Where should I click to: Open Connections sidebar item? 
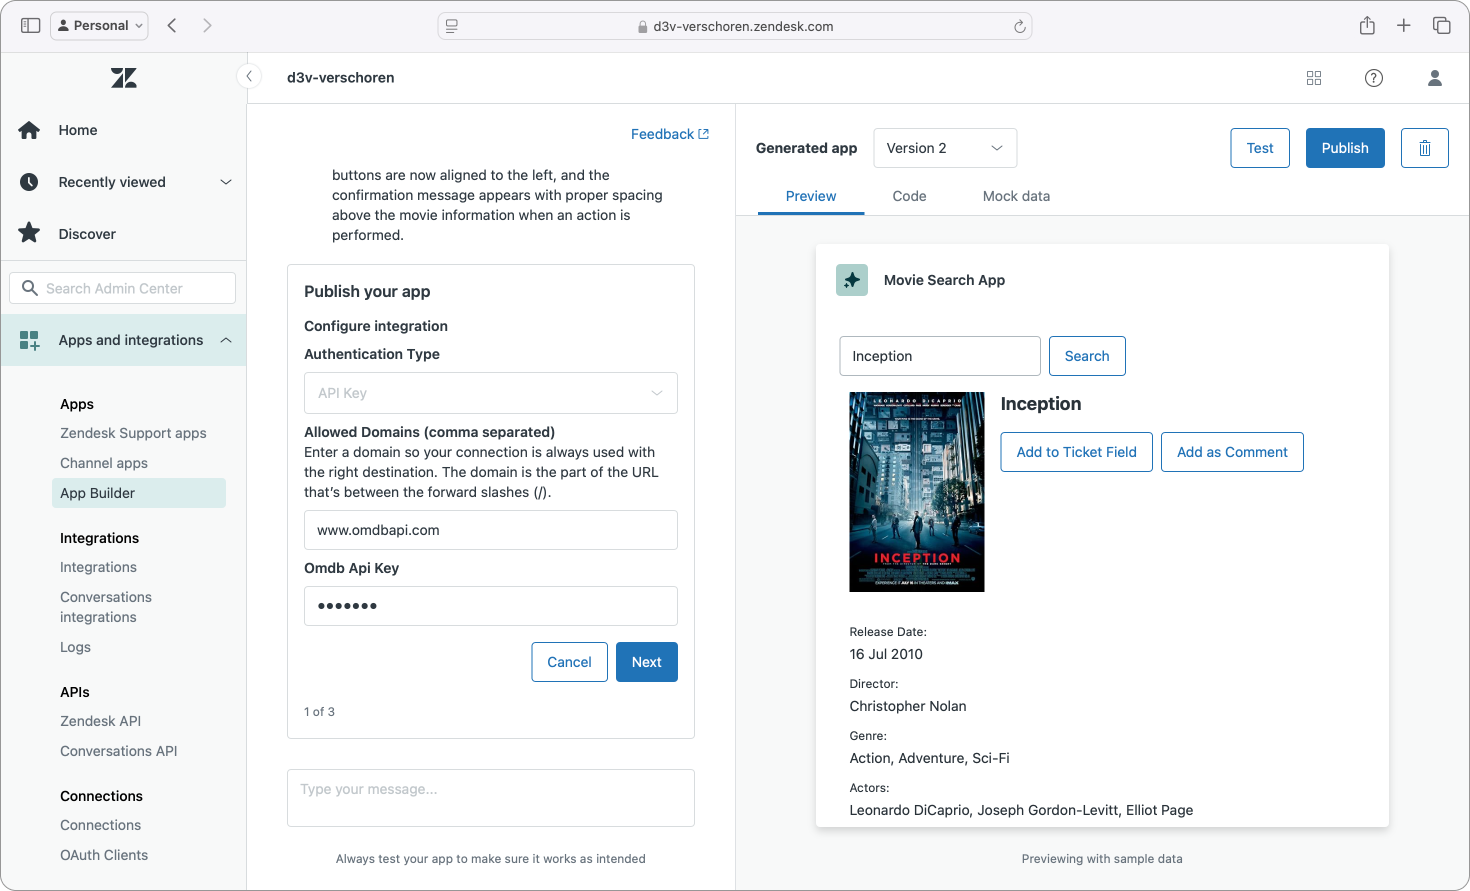click(x=100, y=825)
